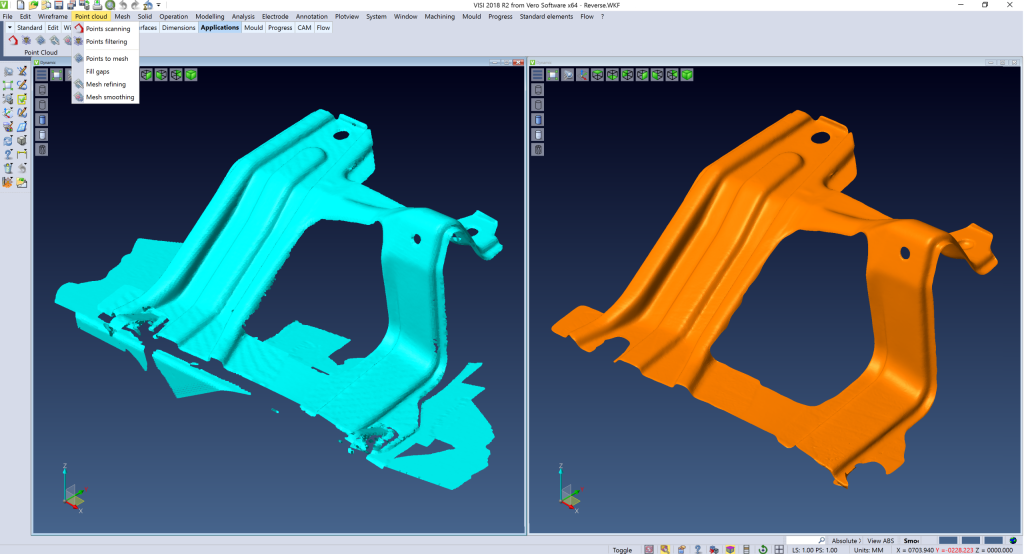Open the Absolute coordinate mode dropdown
1024x554 pixels.
845,540
